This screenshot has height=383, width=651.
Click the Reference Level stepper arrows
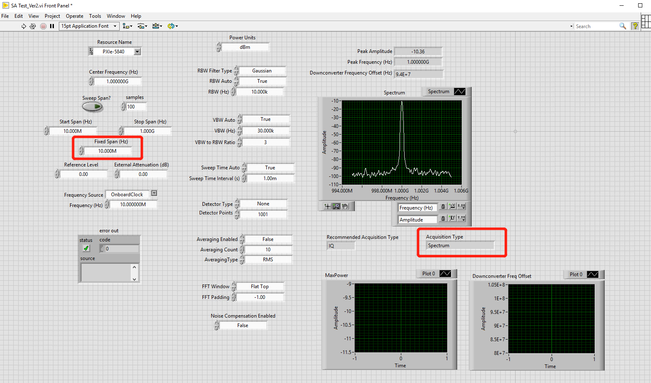click(x=57, y=174)
